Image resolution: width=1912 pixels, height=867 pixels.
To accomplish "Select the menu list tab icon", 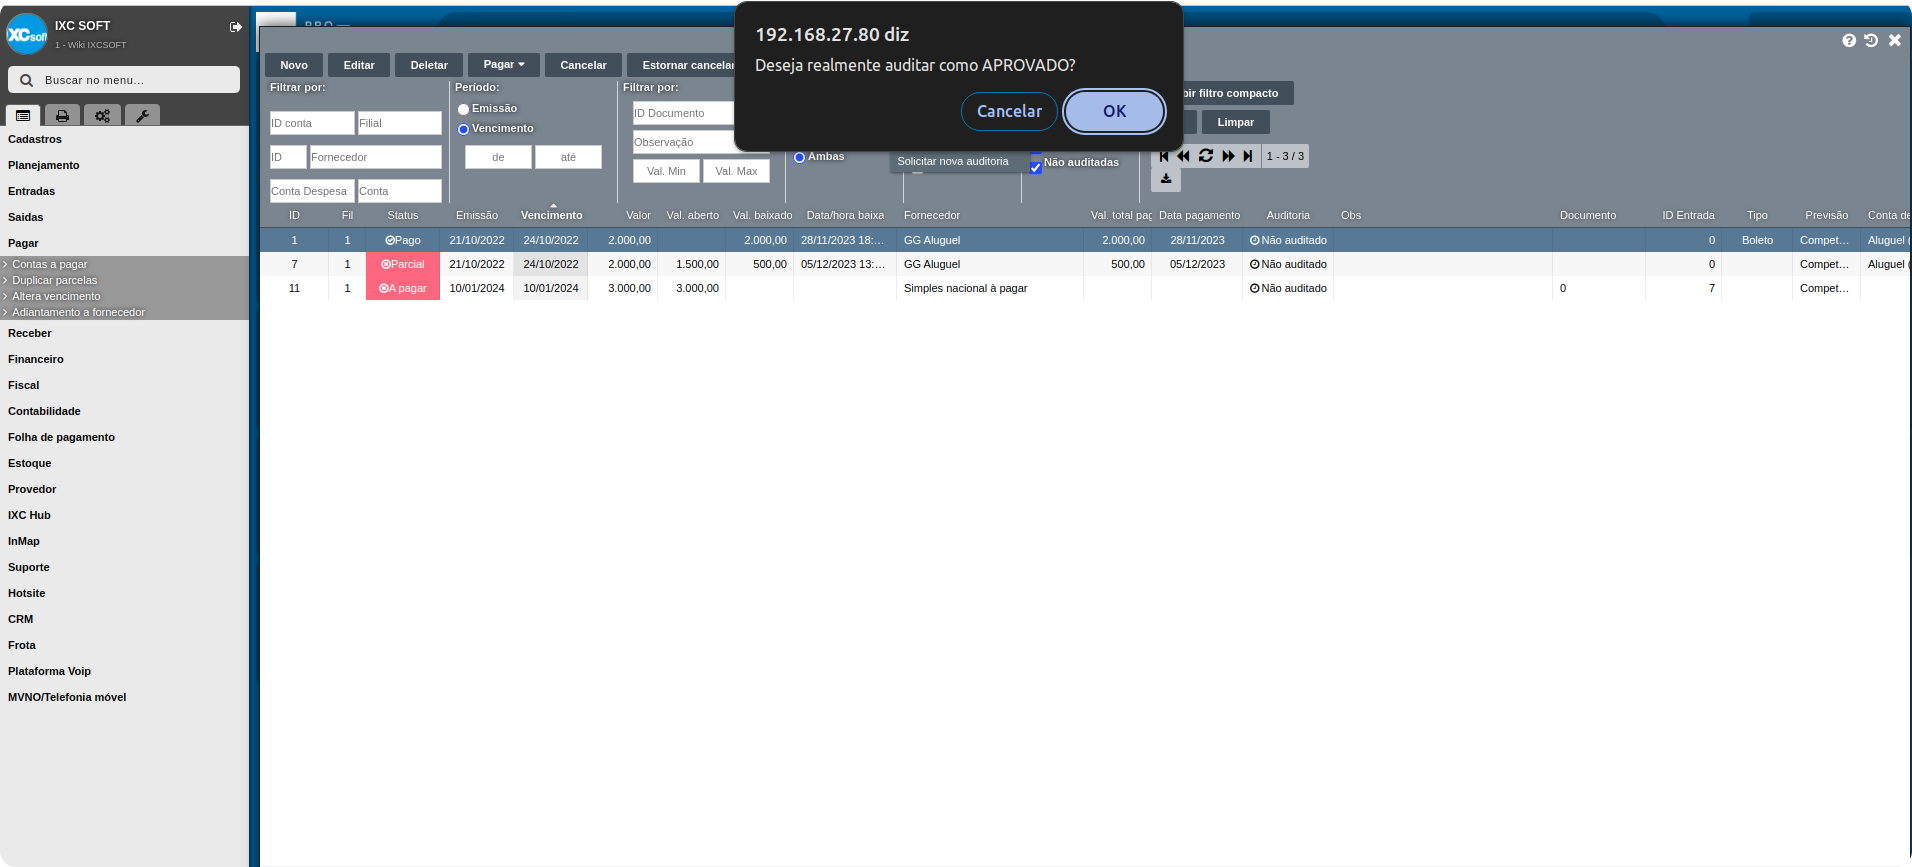I will [23, 116].
